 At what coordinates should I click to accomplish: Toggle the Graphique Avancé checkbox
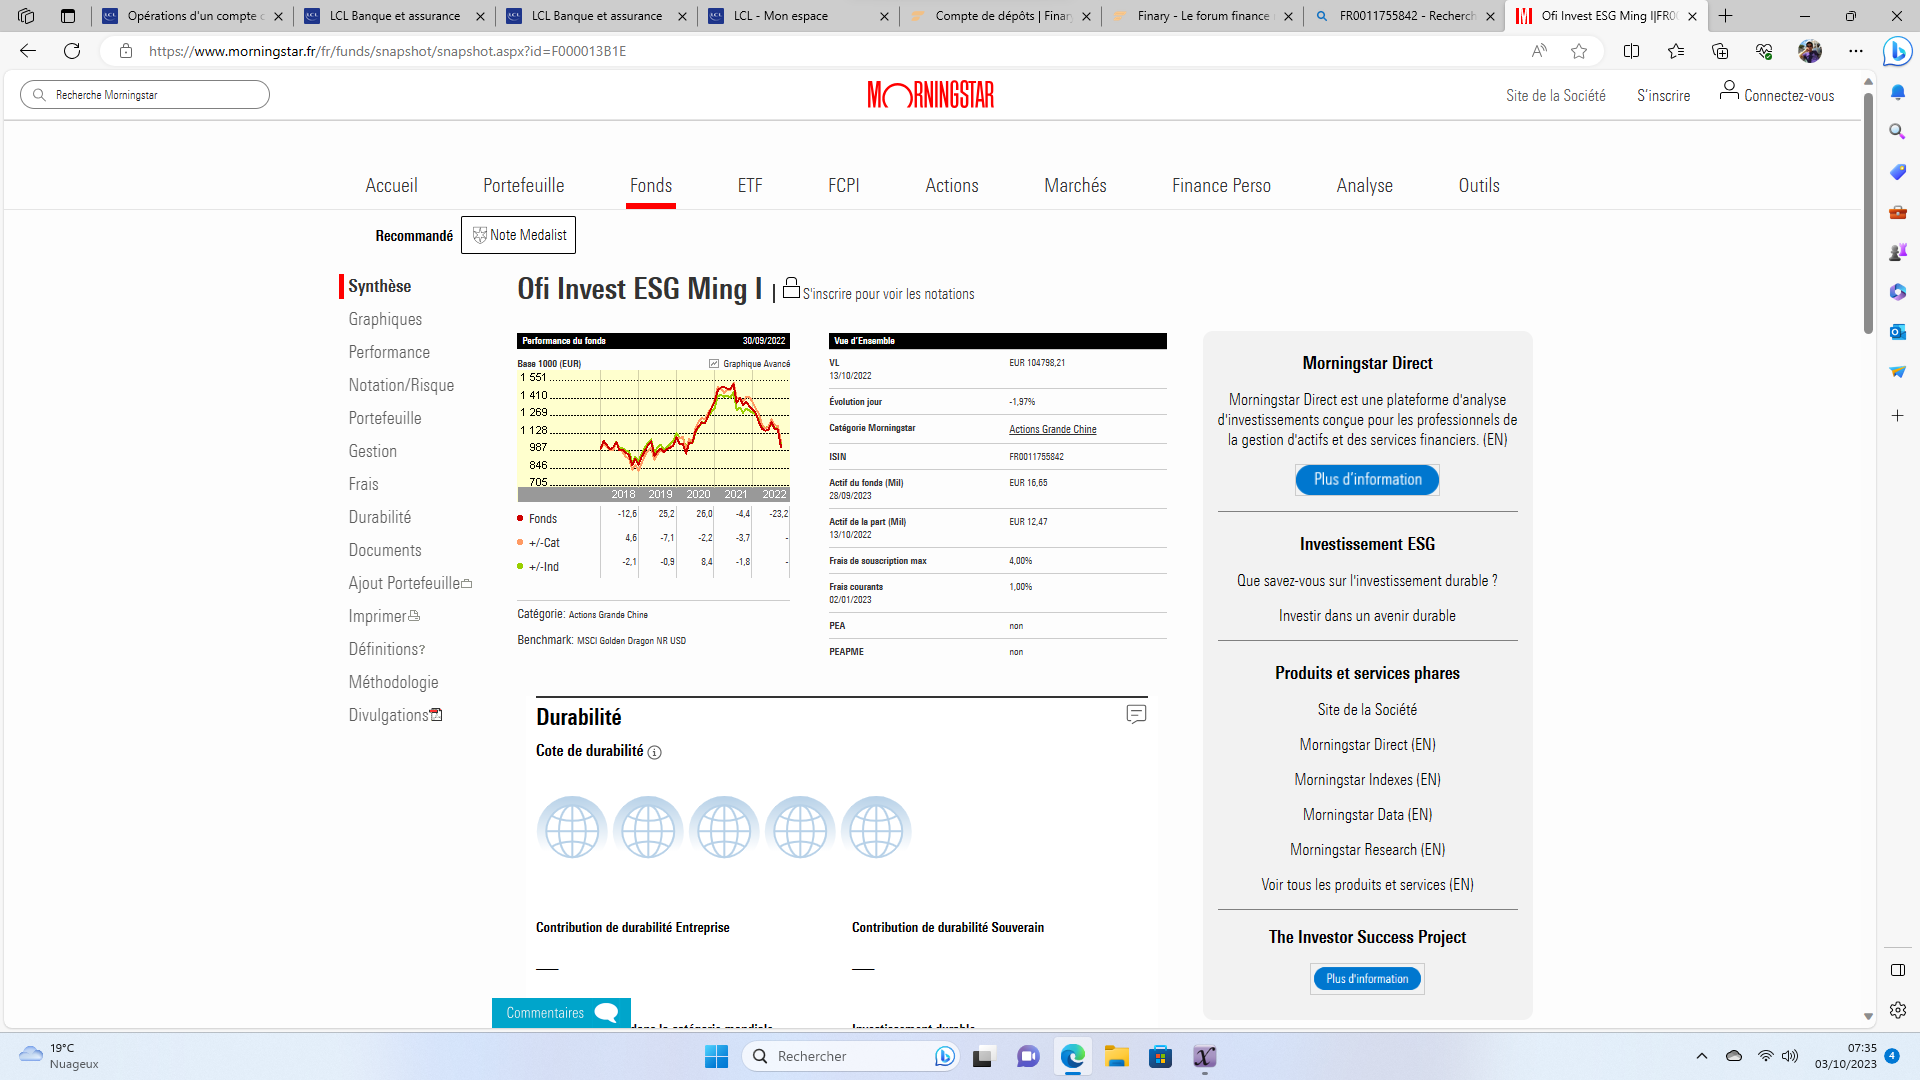click(714, 364)
